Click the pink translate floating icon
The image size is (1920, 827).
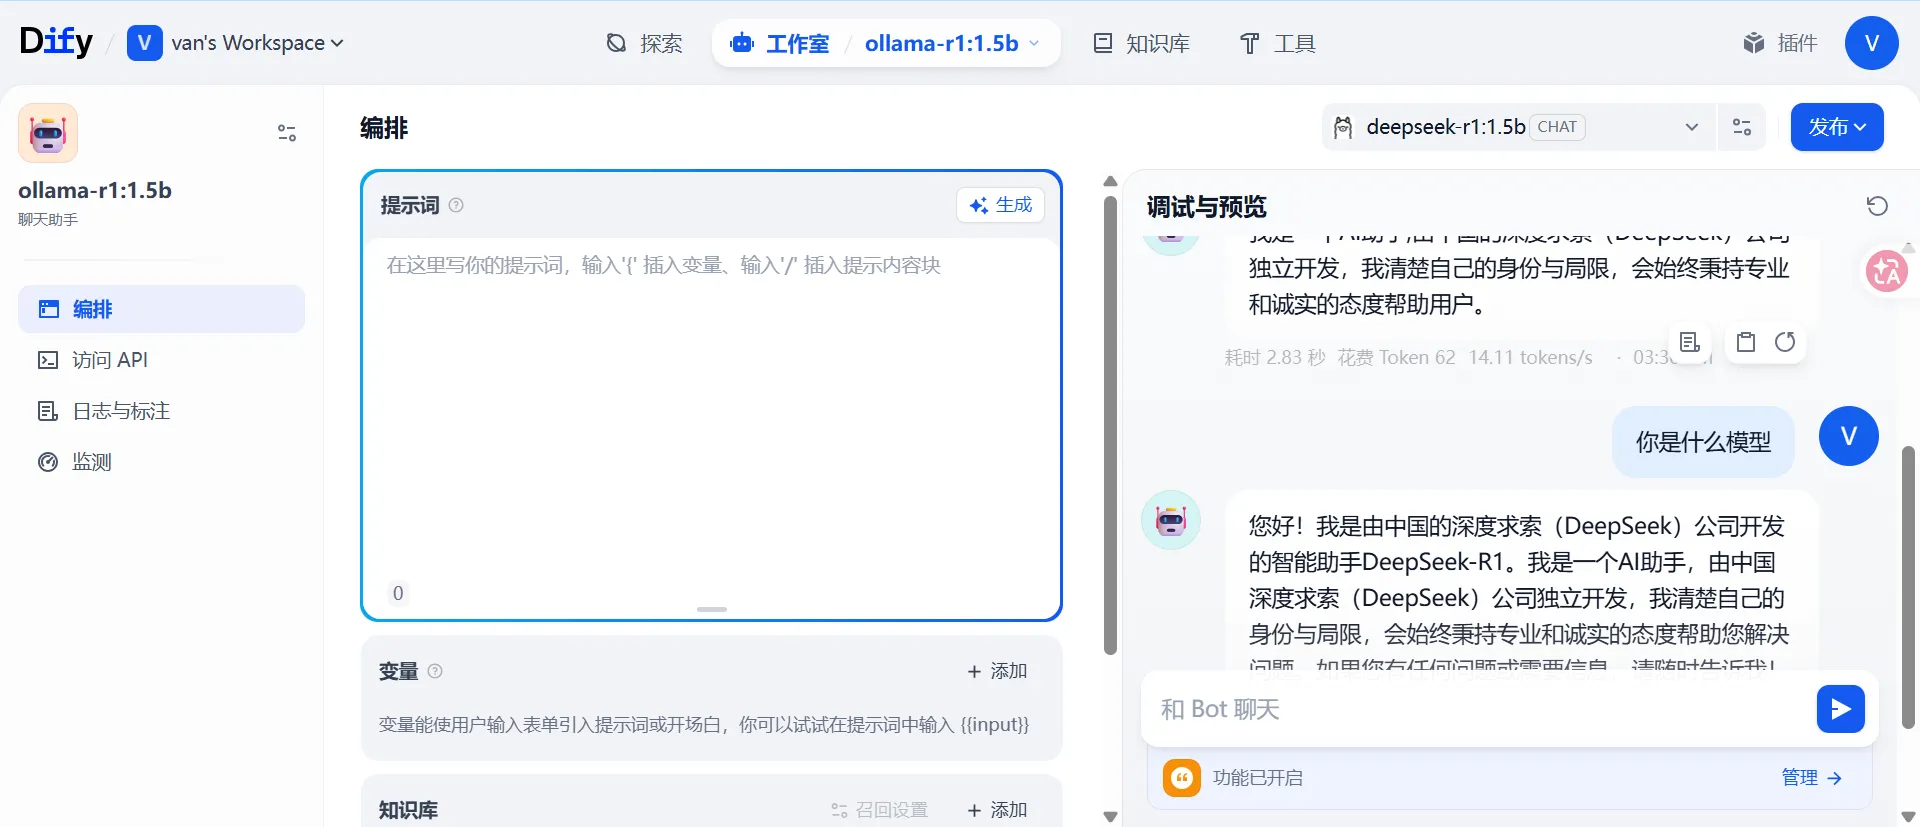tap(1887, 271)
